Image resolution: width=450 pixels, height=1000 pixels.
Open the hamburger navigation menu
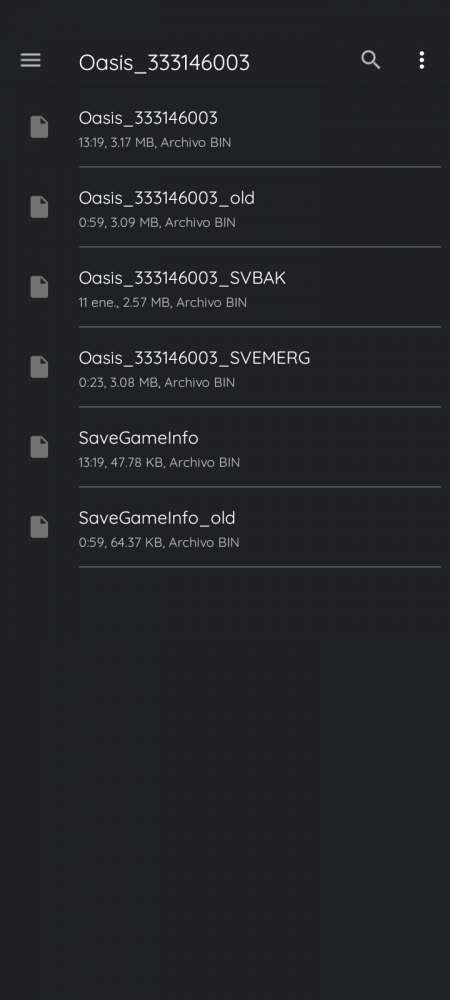coord(31,61)
